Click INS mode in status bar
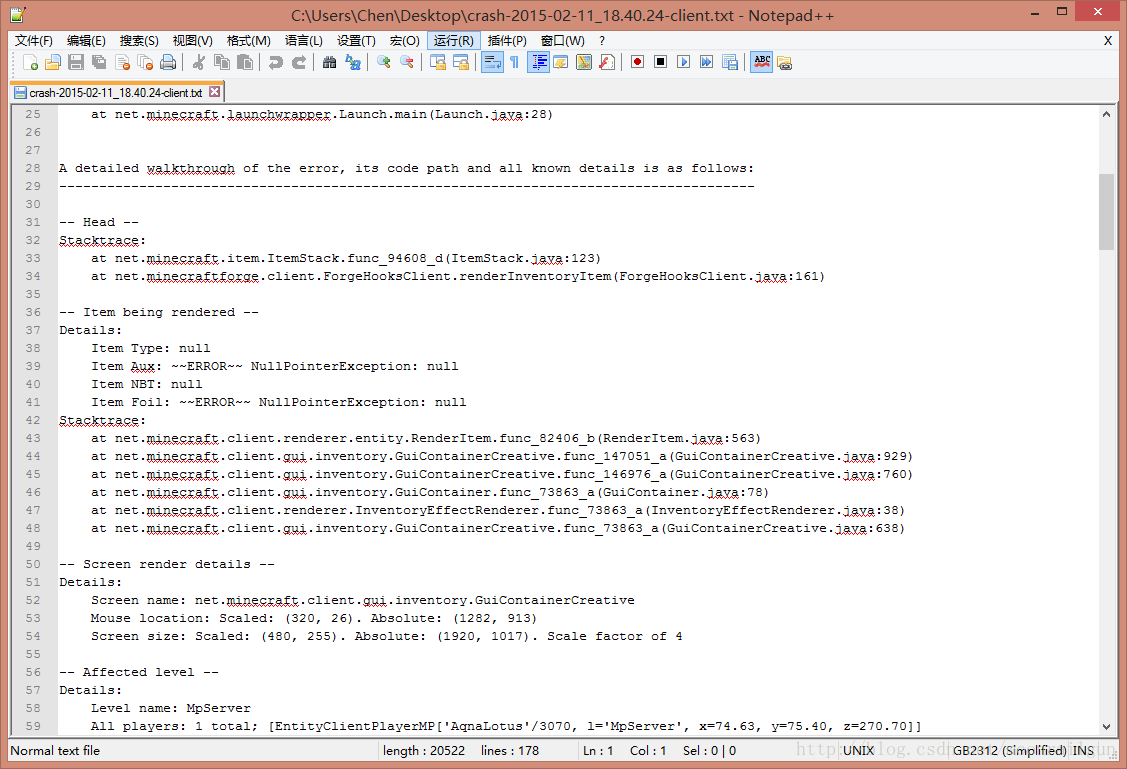This screenshot has height=769, width=1127. (x=1083, y=750)
